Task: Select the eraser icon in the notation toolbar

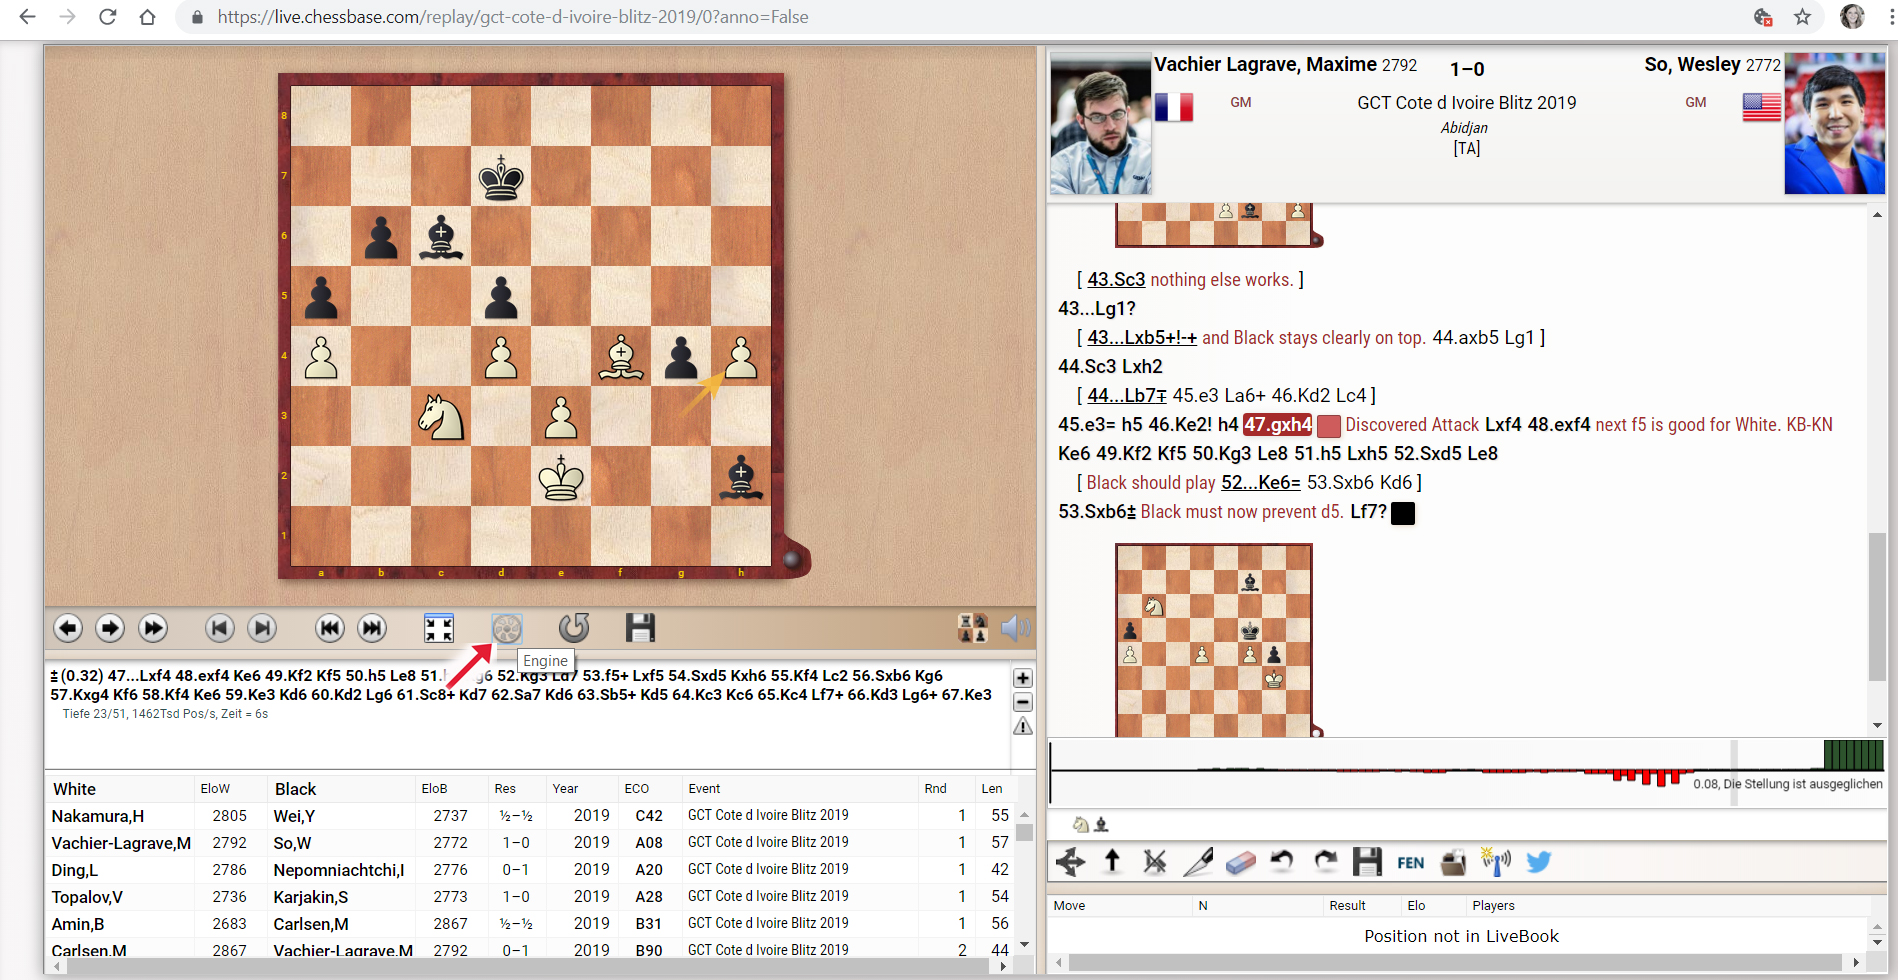Action: 1240,862
